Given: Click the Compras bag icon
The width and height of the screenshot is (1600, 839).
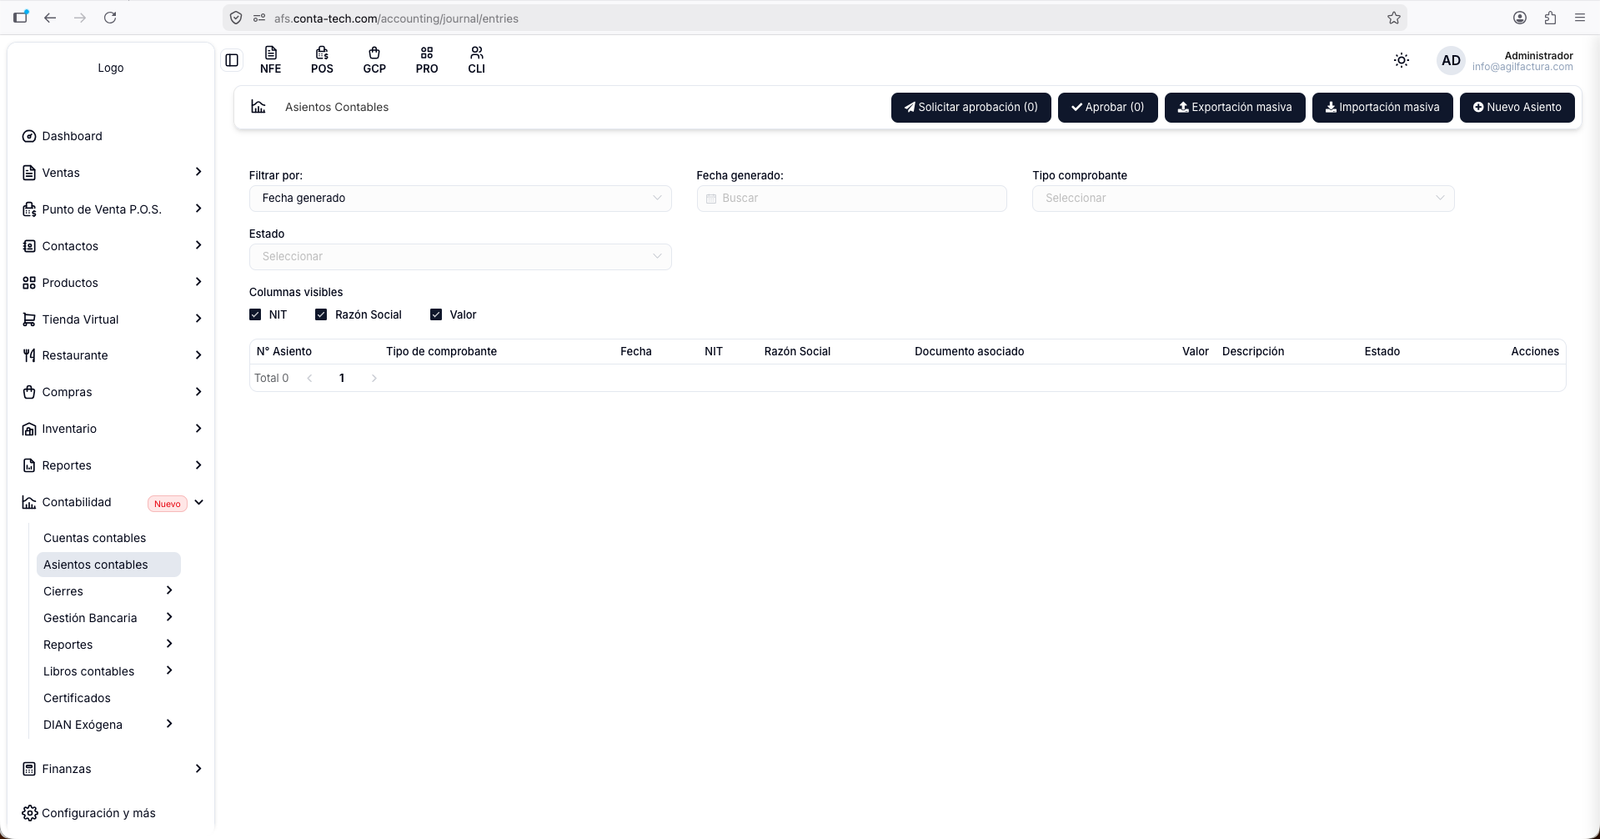Looking at the screenshot, I should pos(29,392).
